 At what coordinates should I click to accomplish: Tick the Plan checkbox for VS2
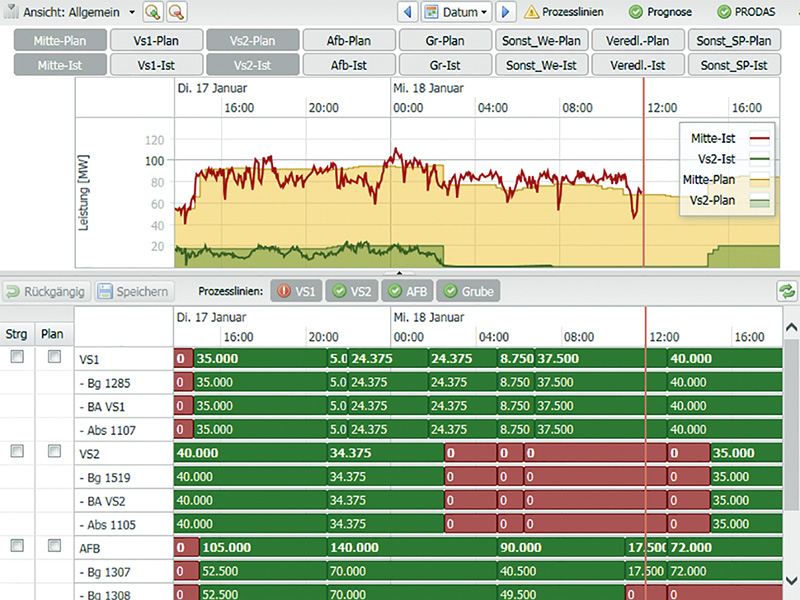click(54, 452)
